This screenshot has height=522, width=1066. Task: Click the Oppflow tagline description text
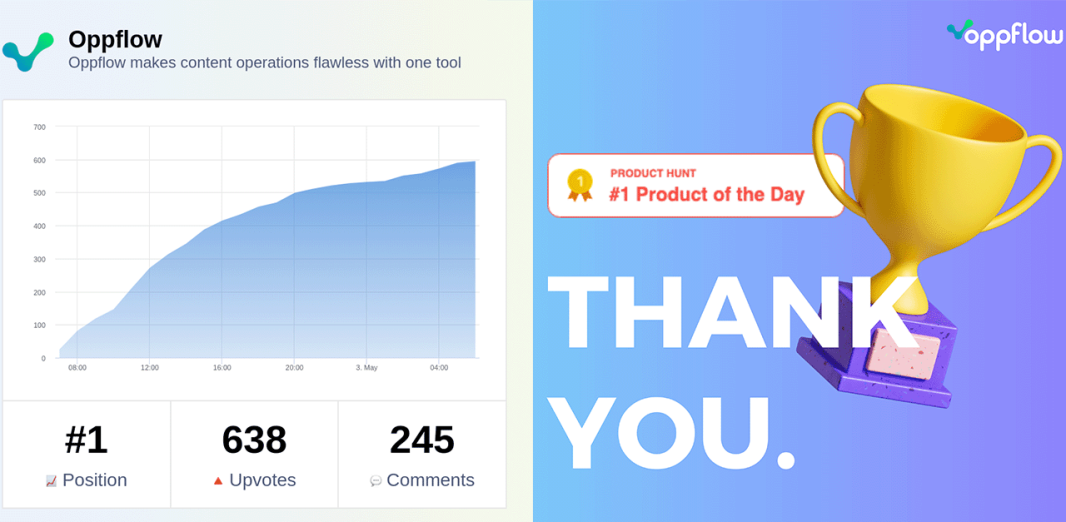[x=265, y=63]
